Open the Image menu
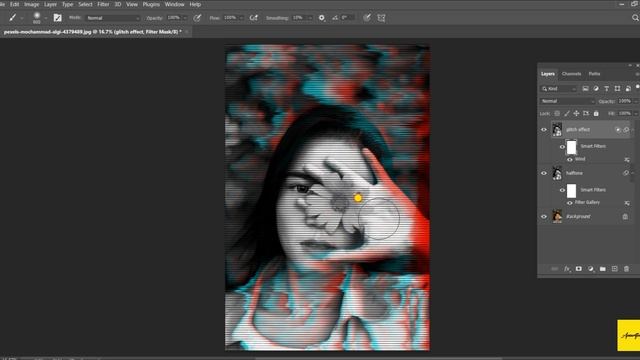 point(31,4)
